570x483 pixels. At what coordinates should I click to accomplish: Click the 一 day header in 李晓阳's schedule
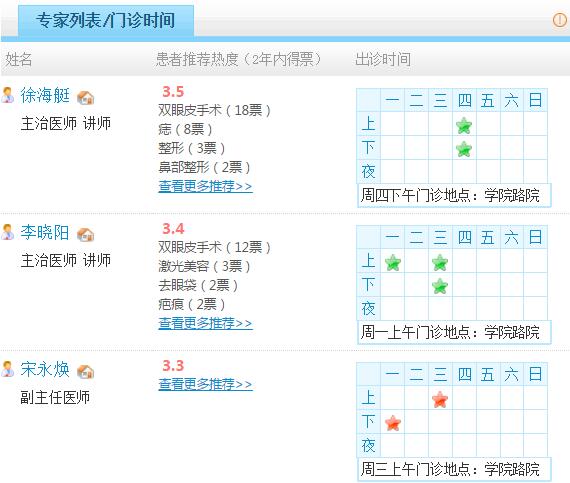pyautogui.click(x=393, y=237)
